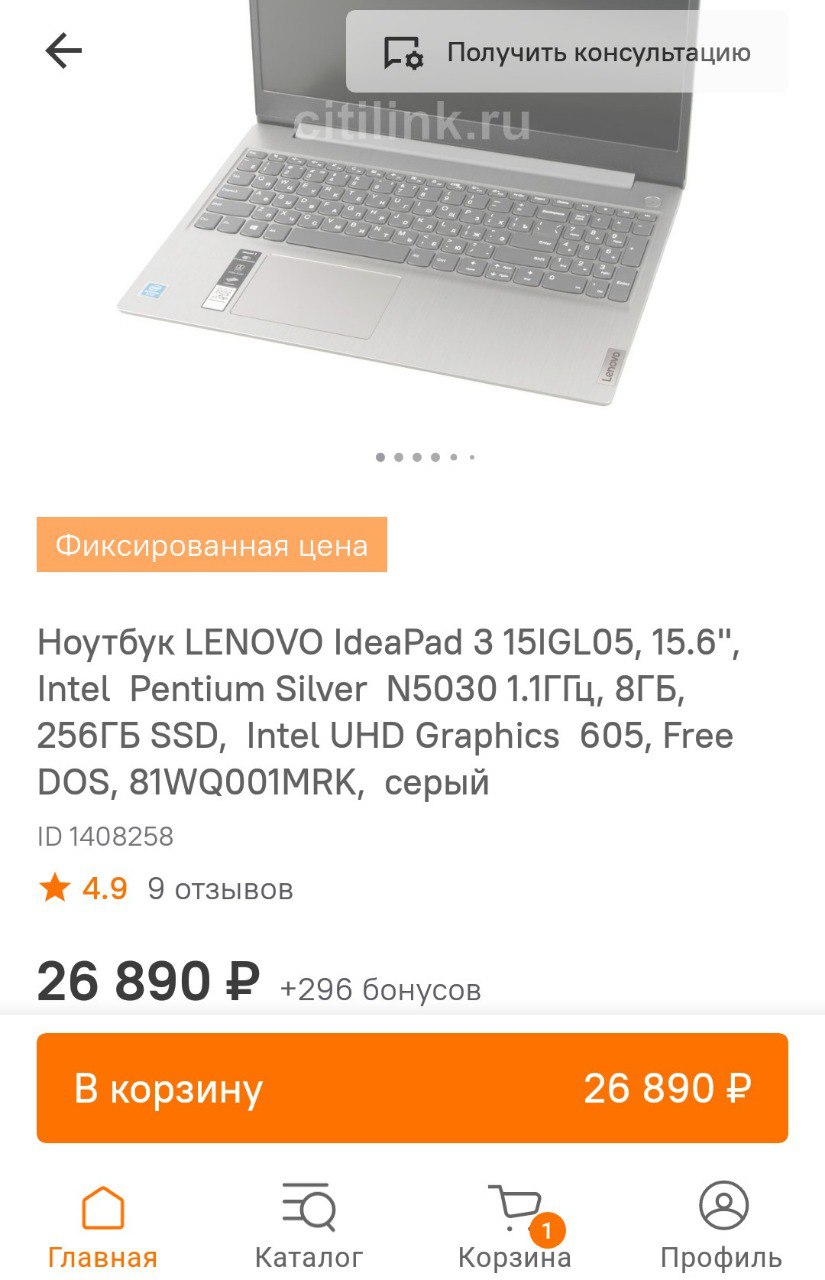Image resolution: width=825 pixels, height=1280 pixels.
Task: Tap the product title Ноутбук LENOVO IdeaPad
Action: [x=388, y=713]
